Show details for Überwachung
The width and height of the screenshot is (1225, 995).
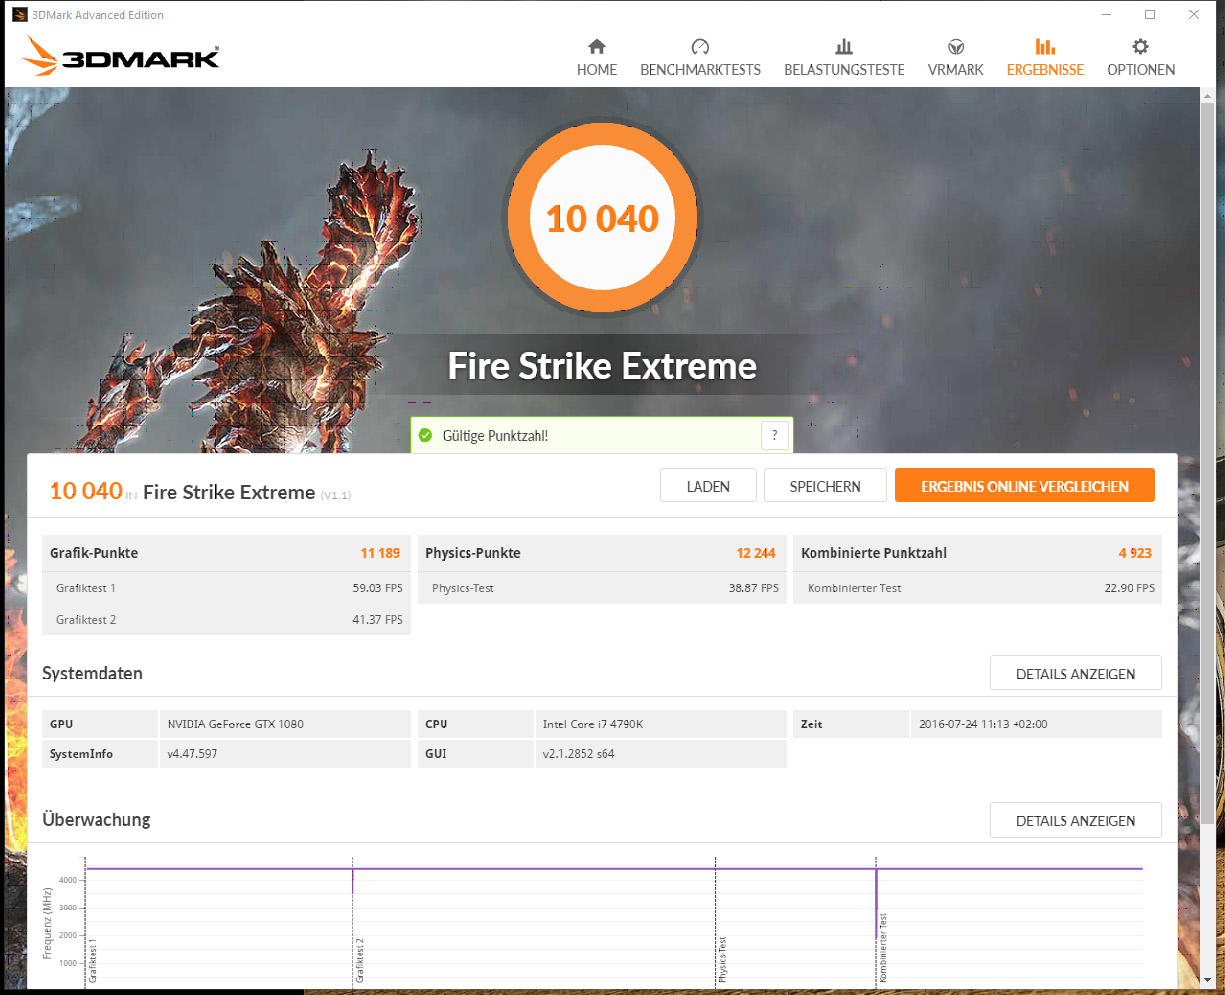1076,820
